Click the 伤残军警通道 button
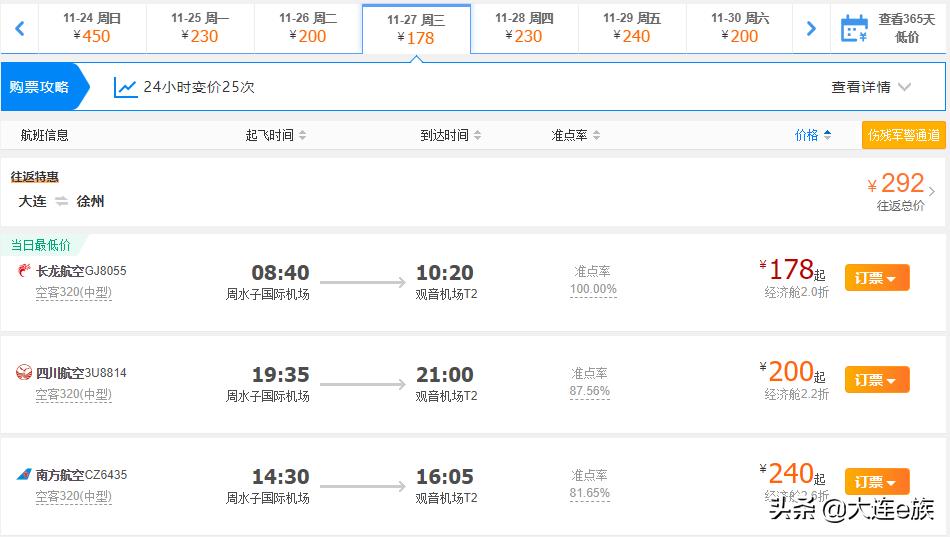This screenshot has width=950, height=537. pos(903,135)
